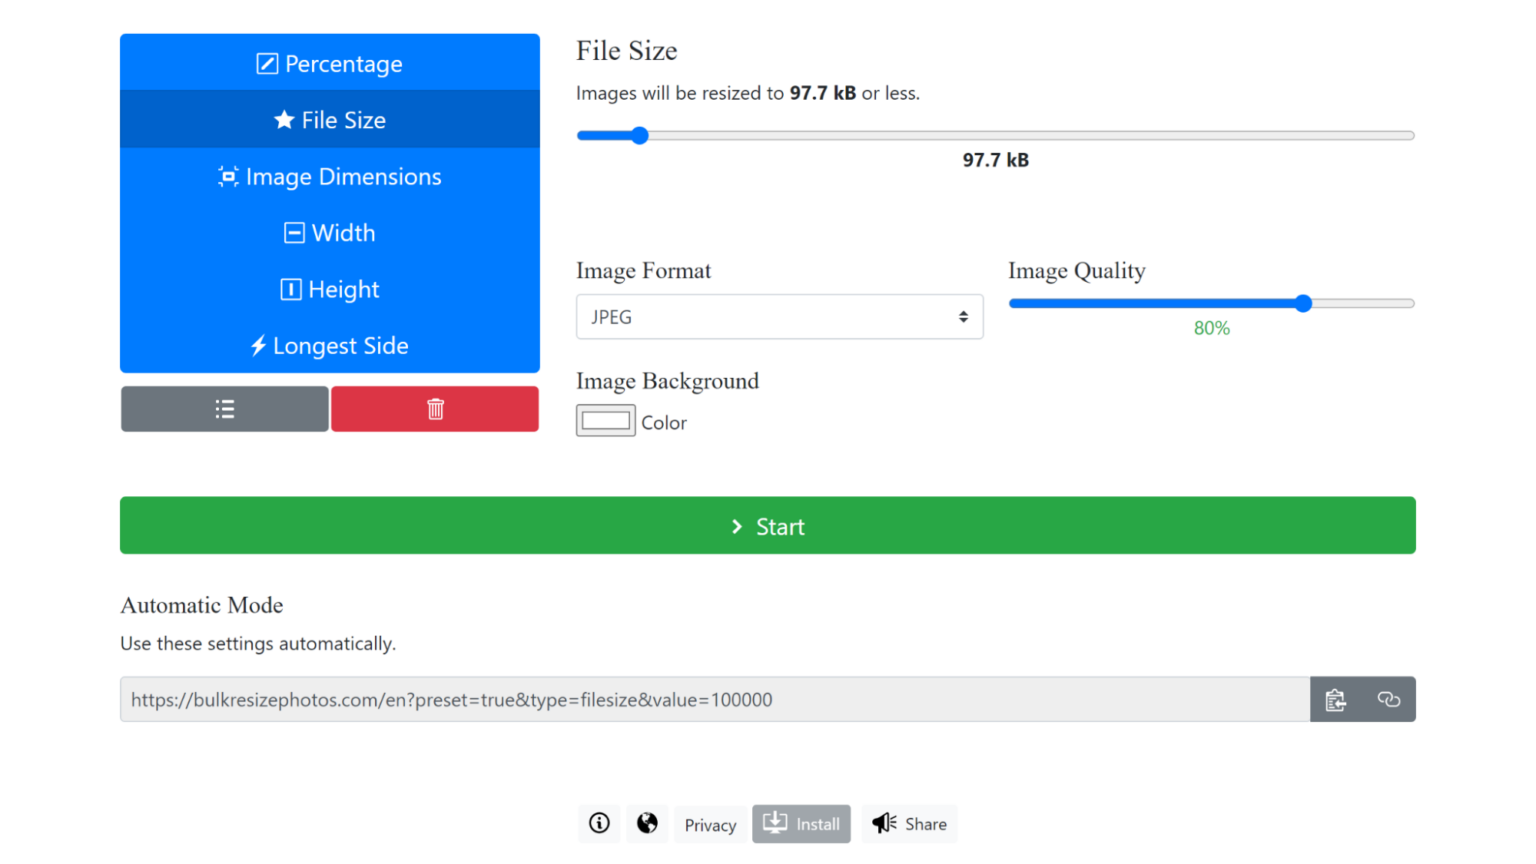Choose the Width resize mode

point(329,232)
